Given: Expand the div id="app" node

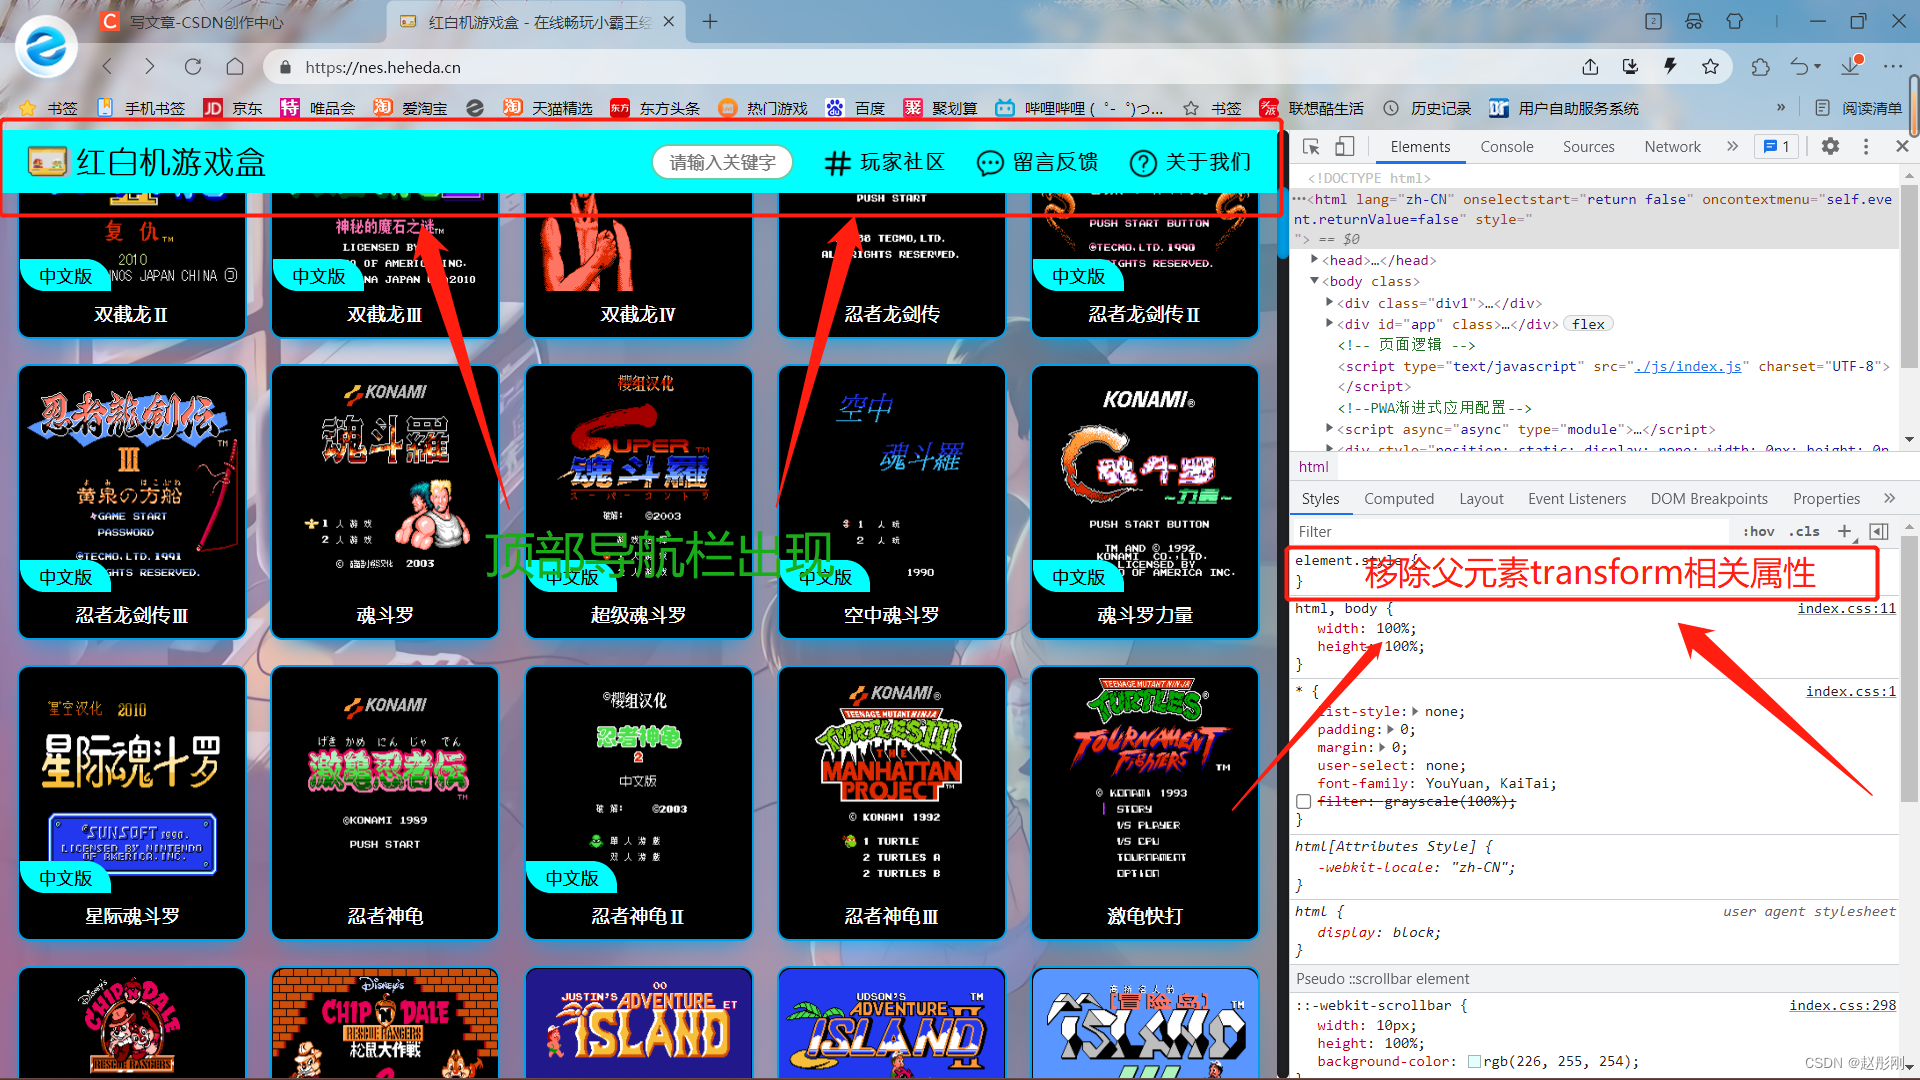Looking at the screenshot, I should pyautogui.click(x=1329, y=323).
